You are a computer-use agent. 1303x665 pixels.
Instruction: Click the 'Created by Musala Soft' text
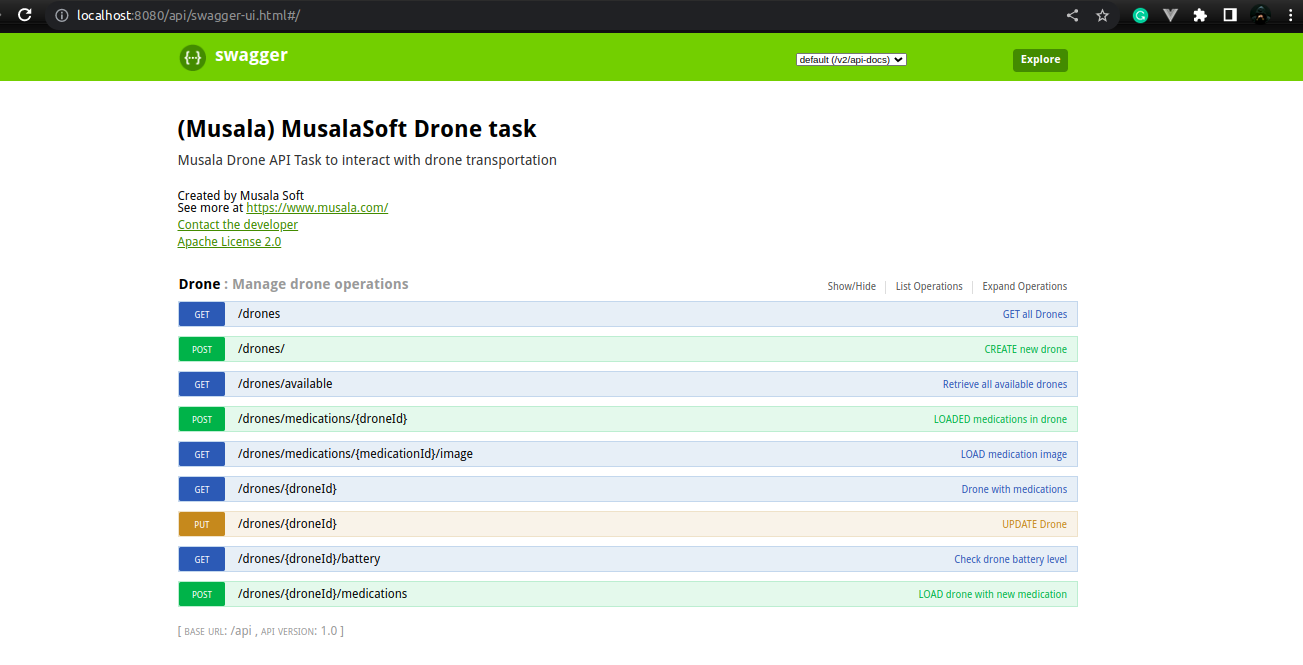click(x=241, y=195)
